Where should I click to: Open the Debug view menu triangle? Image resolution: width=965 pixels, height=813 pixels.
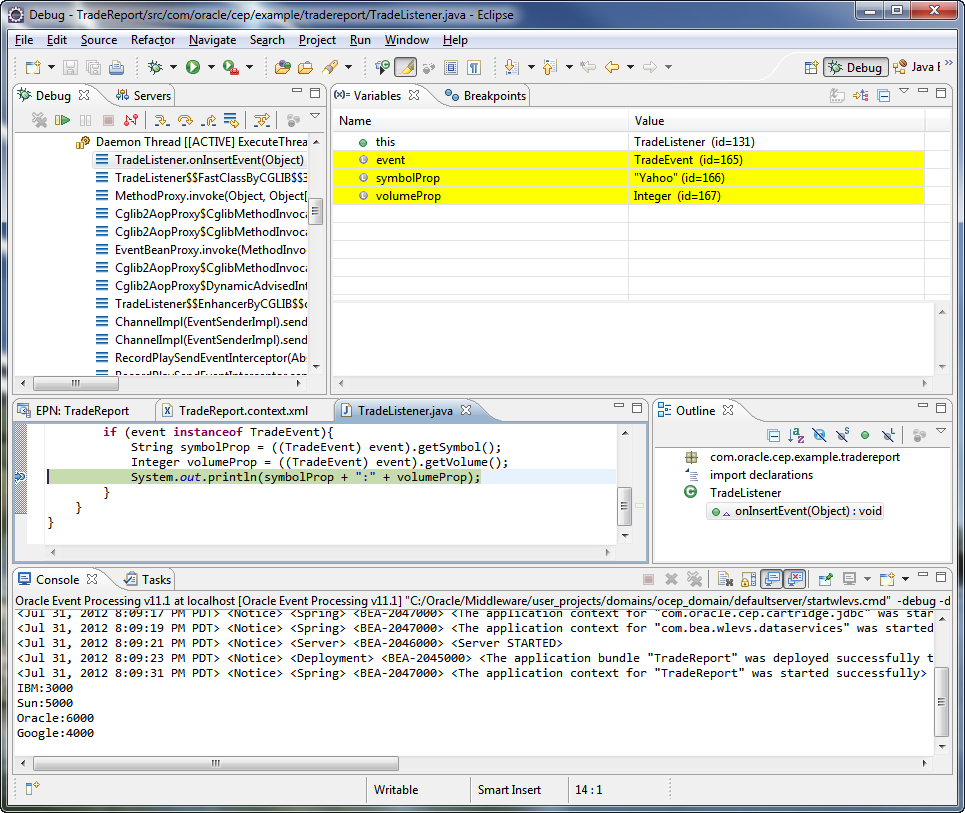314,115
